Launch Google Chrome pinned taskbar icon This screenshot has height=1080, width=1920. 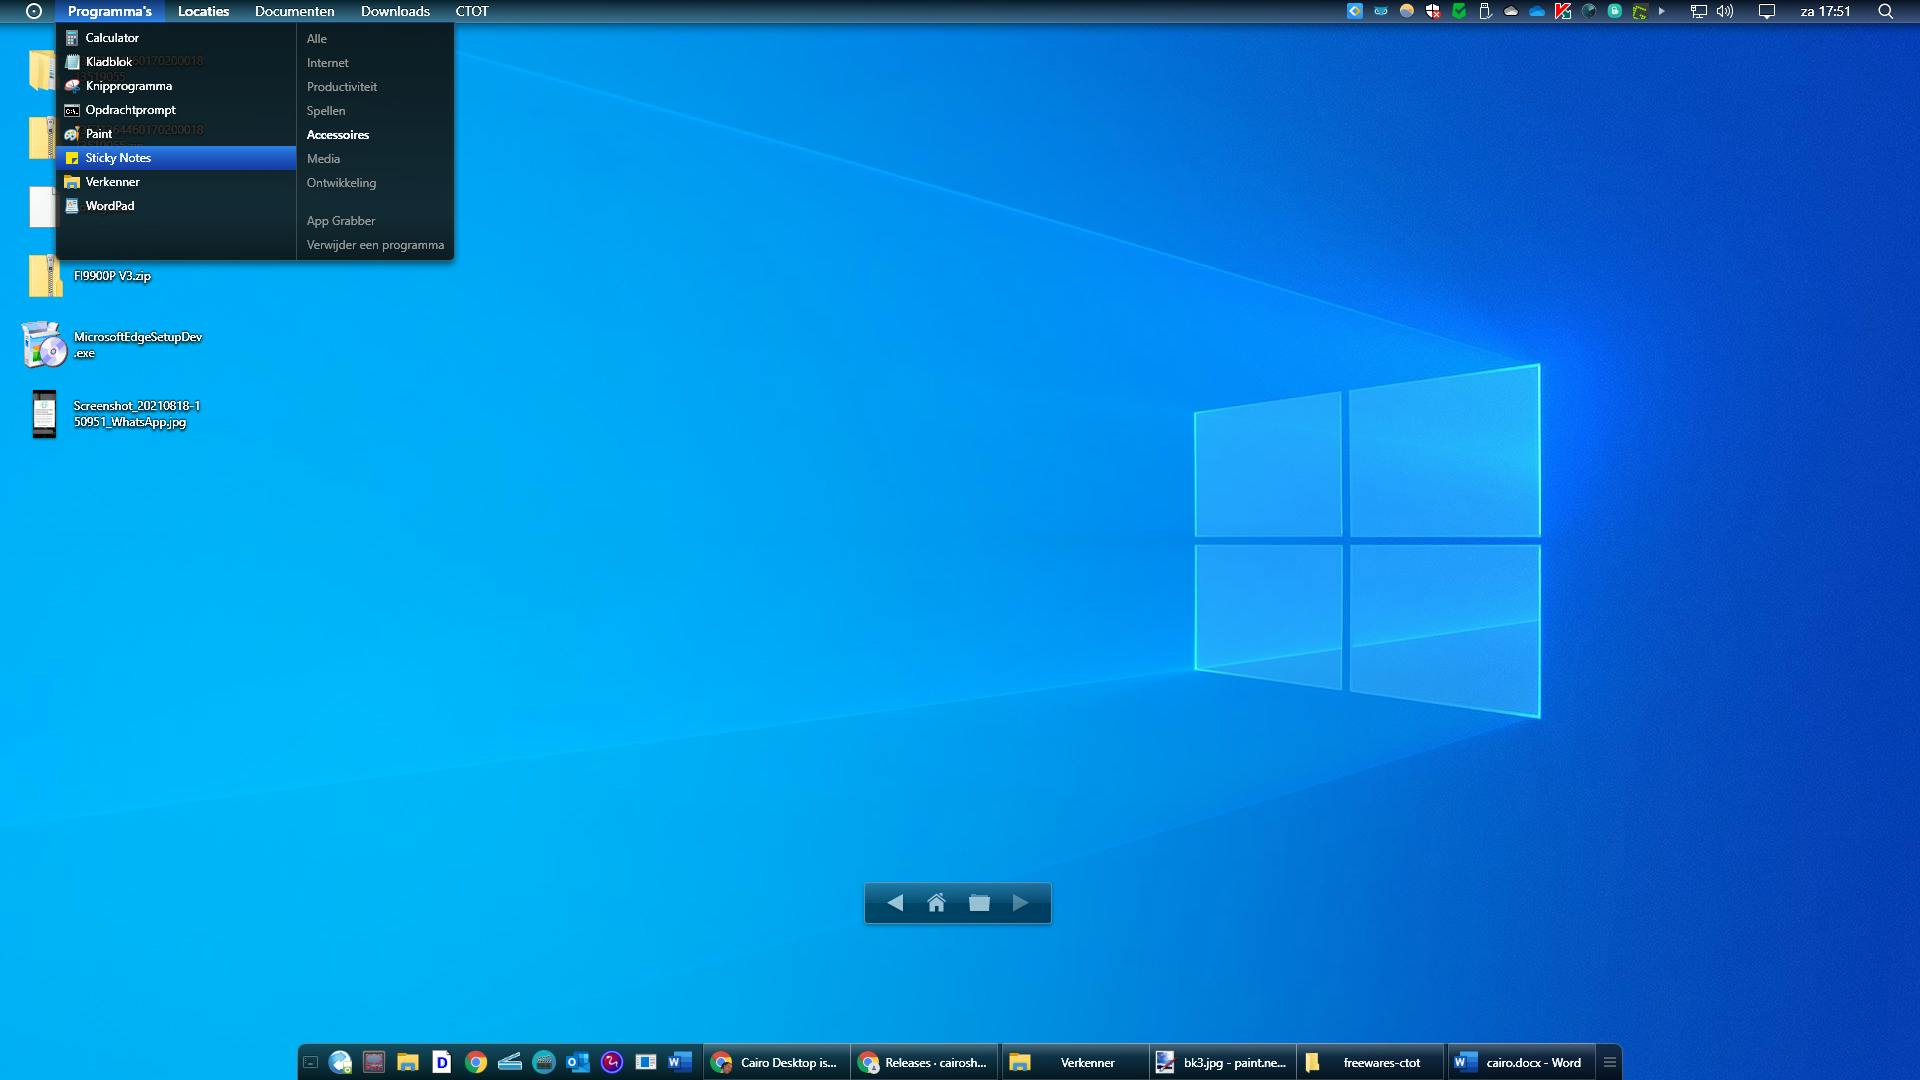[476, 1062]
